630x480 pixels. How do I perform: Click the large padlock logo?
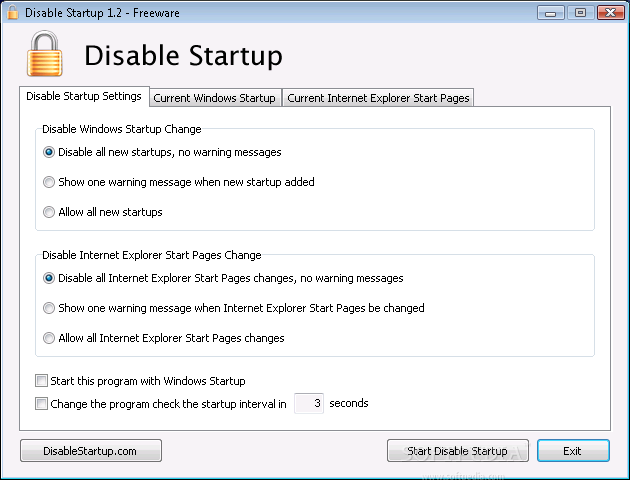[45, 53]
